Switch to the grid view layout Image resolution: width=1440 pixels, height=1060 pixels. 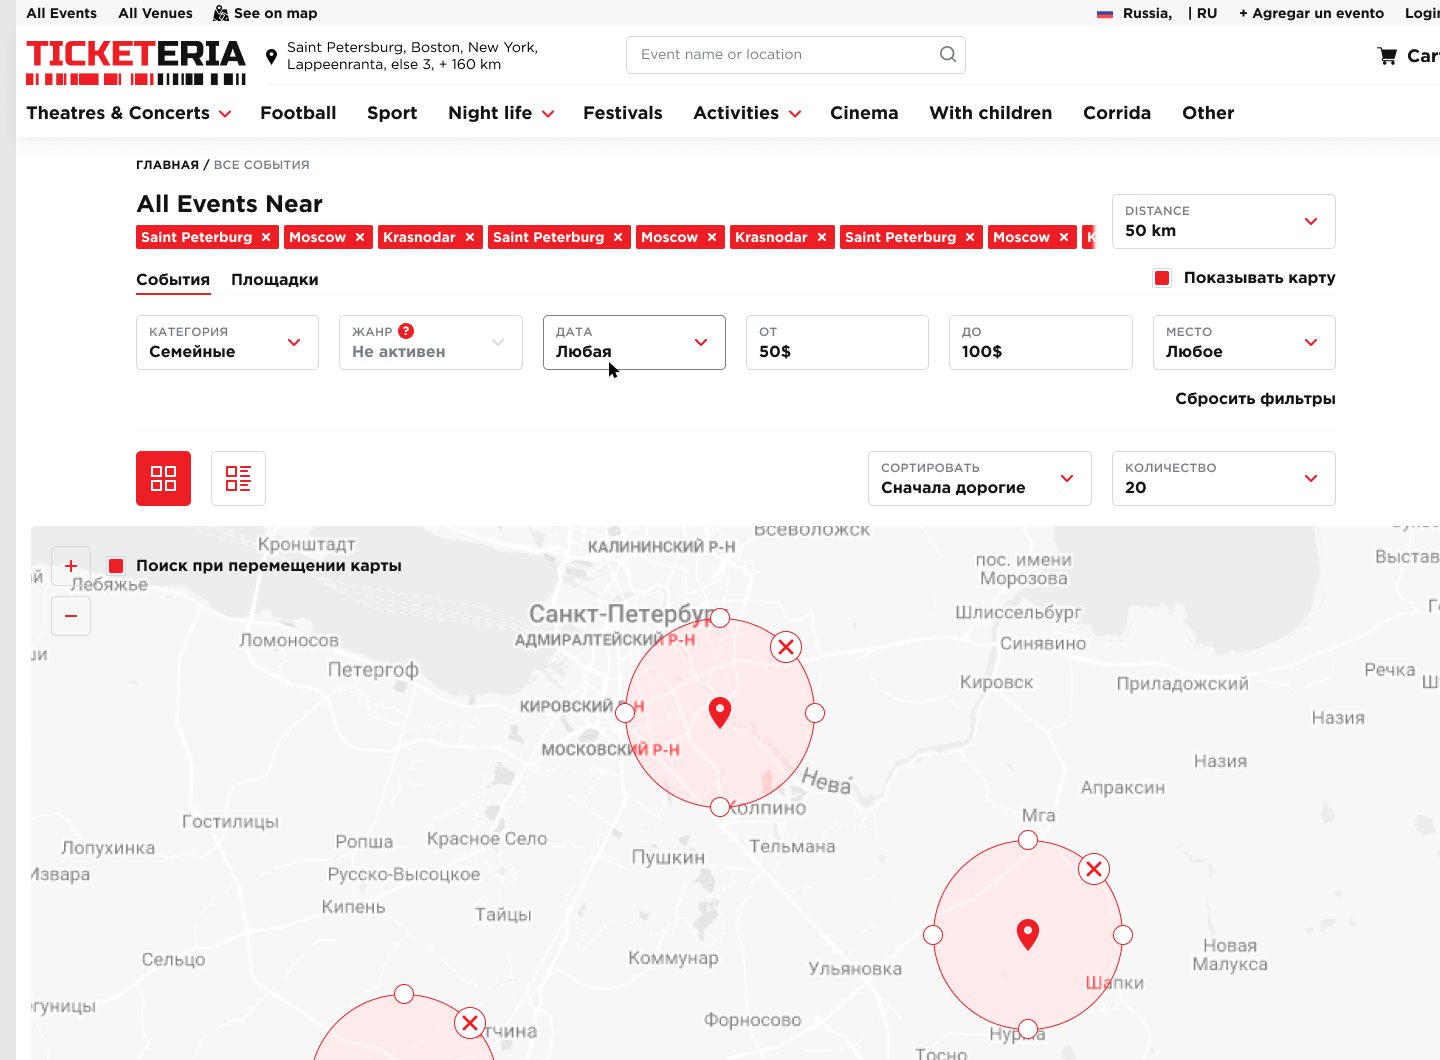163,478
